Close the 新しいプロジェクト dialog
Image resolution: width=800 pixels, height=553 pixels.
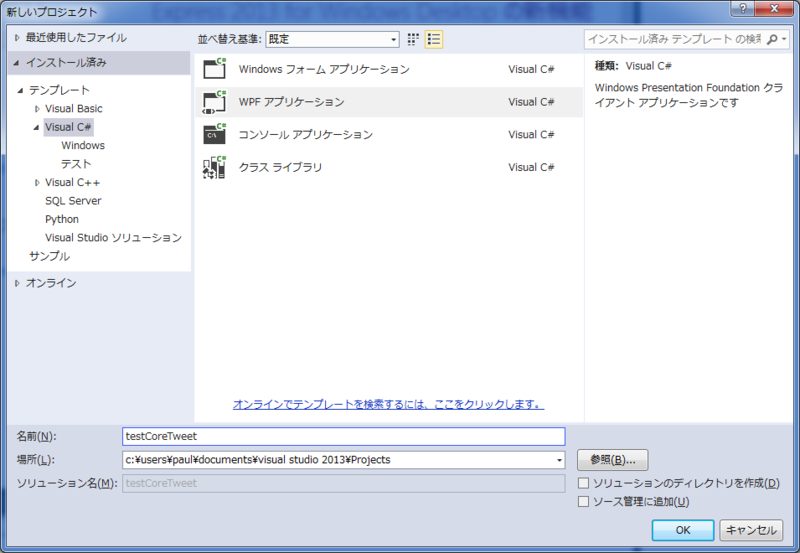(x=774, y=9)
